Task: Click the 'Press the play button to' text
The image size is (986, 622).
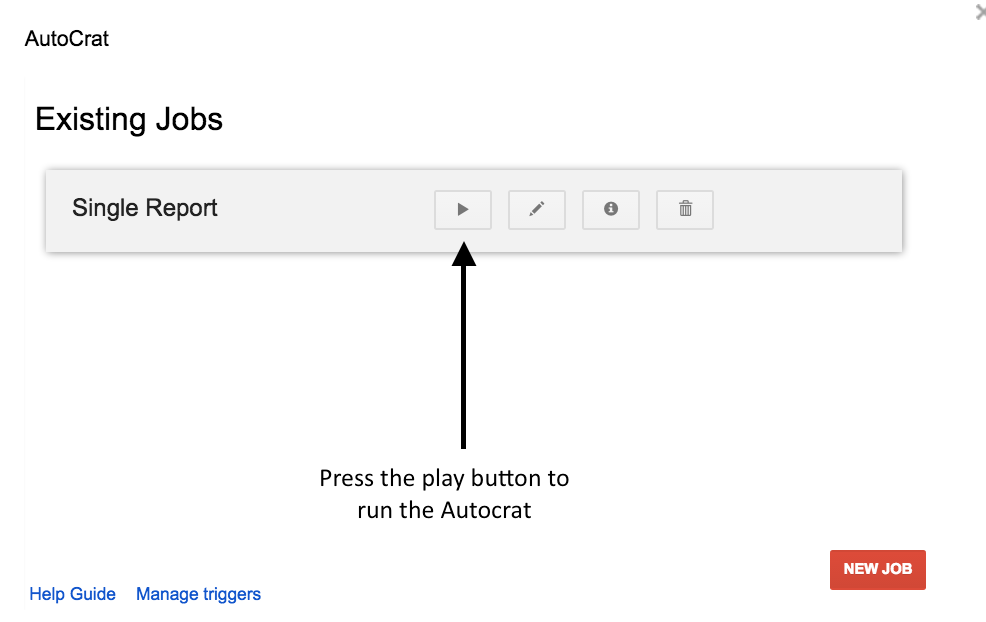Action: coord(444,479)
